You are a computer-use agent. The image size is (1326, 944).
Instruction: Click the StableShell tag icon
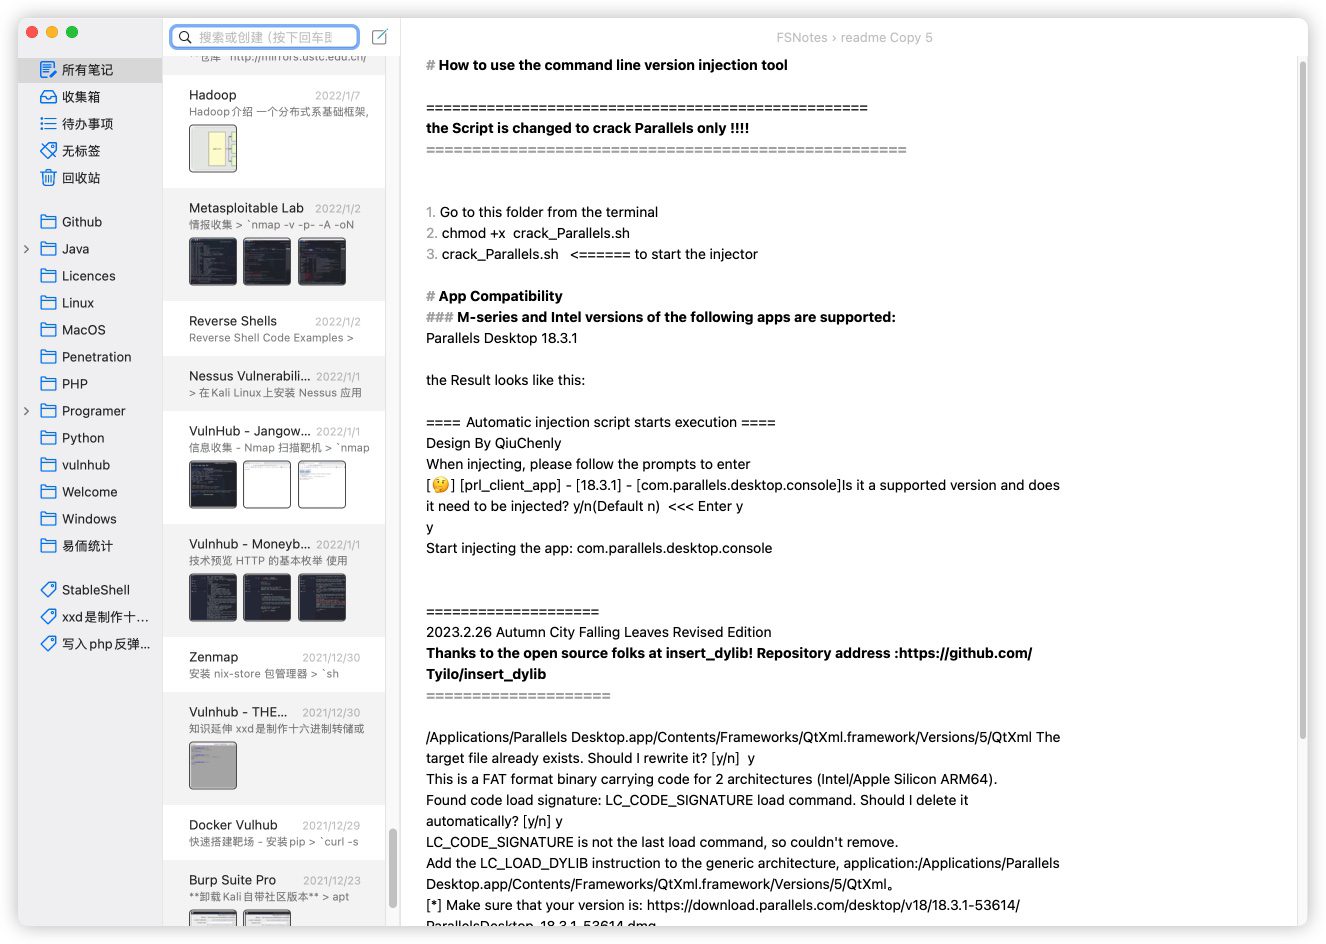(48, 590)
